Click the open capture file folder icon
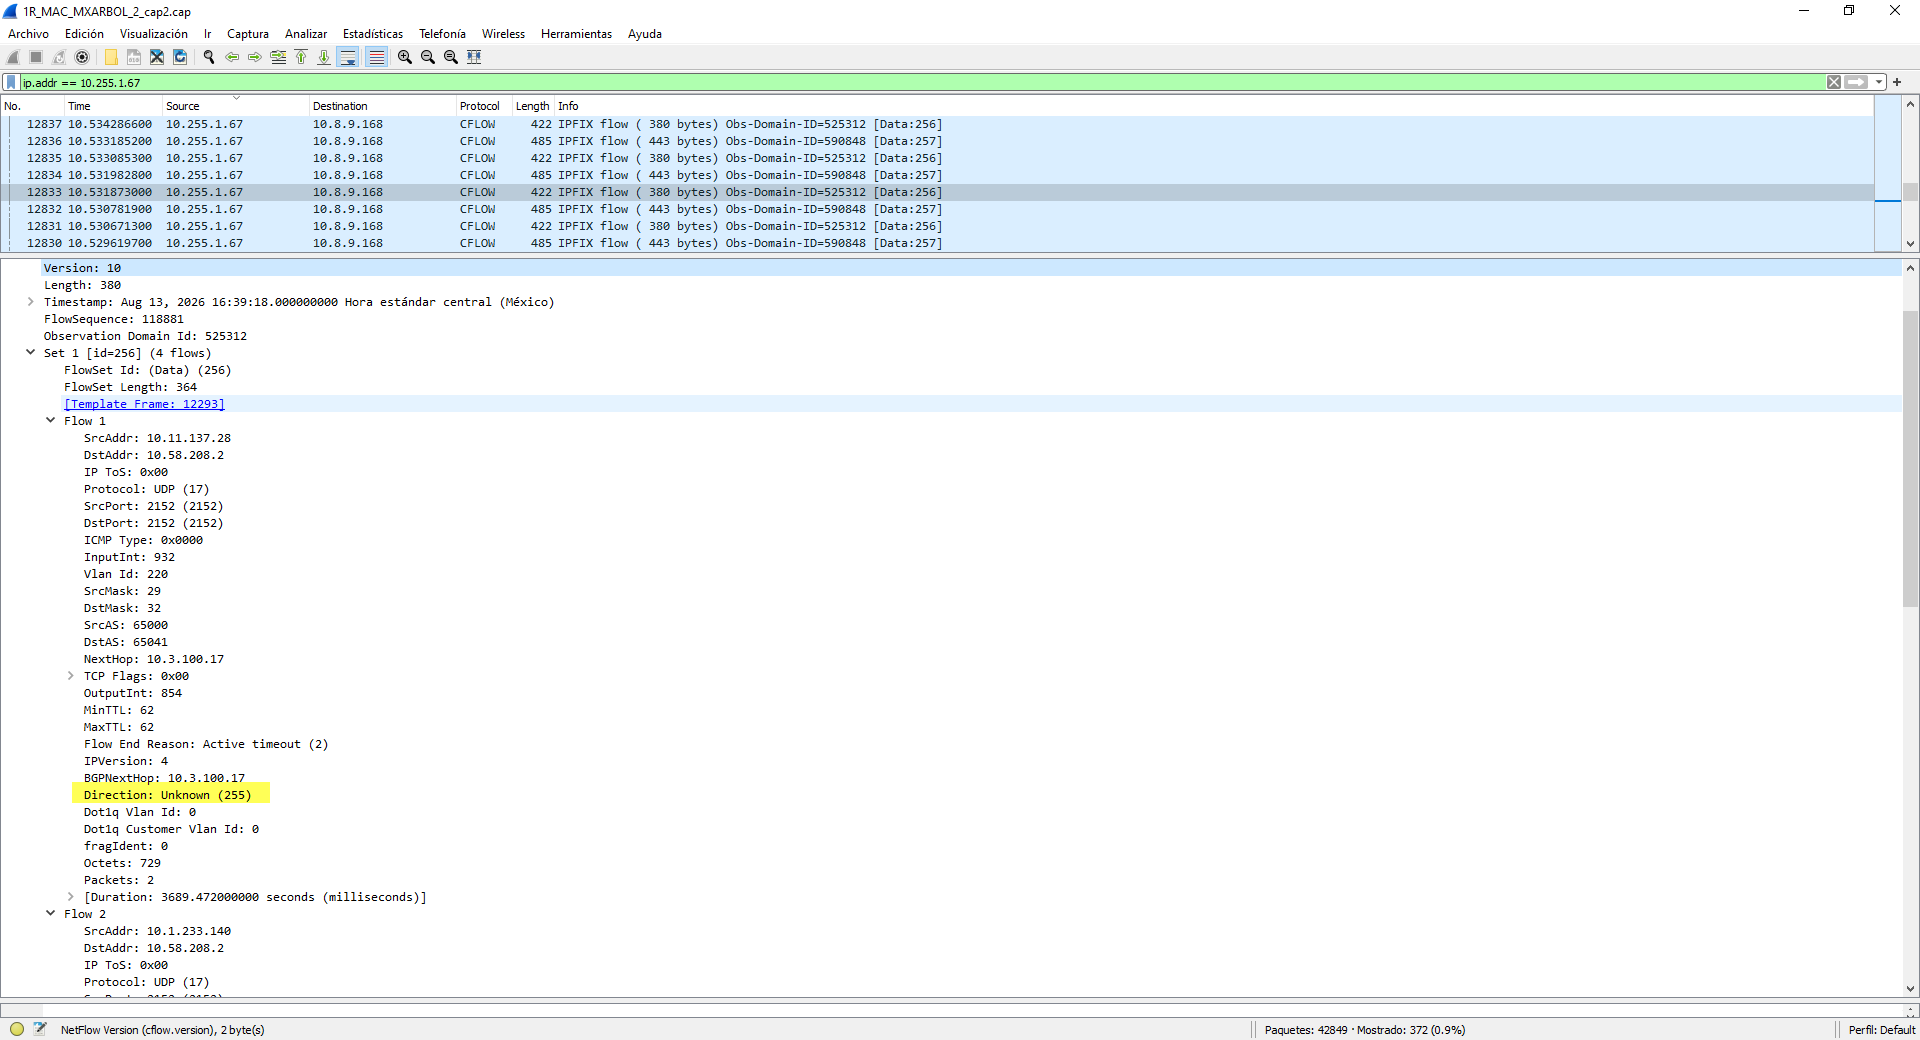 pos(111,57)
